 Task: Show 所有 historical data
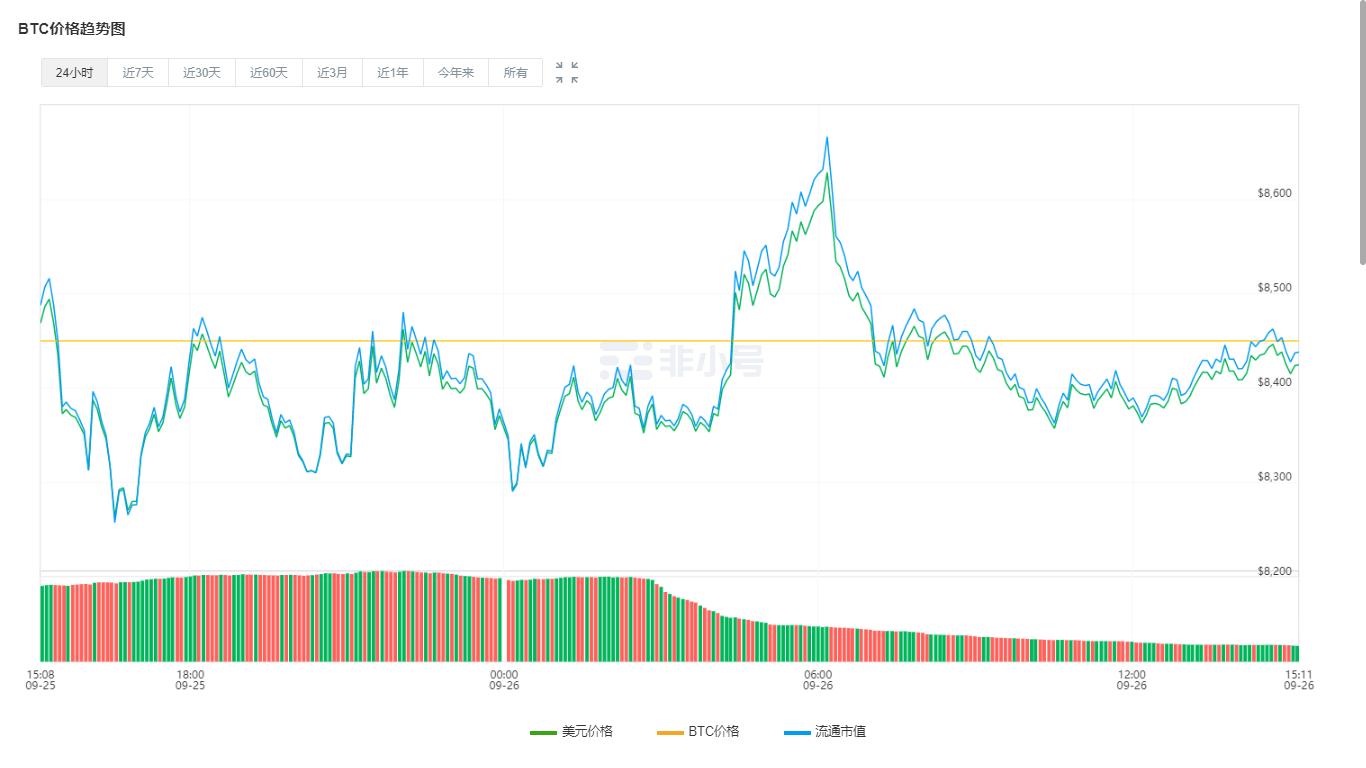click(515, 72)
